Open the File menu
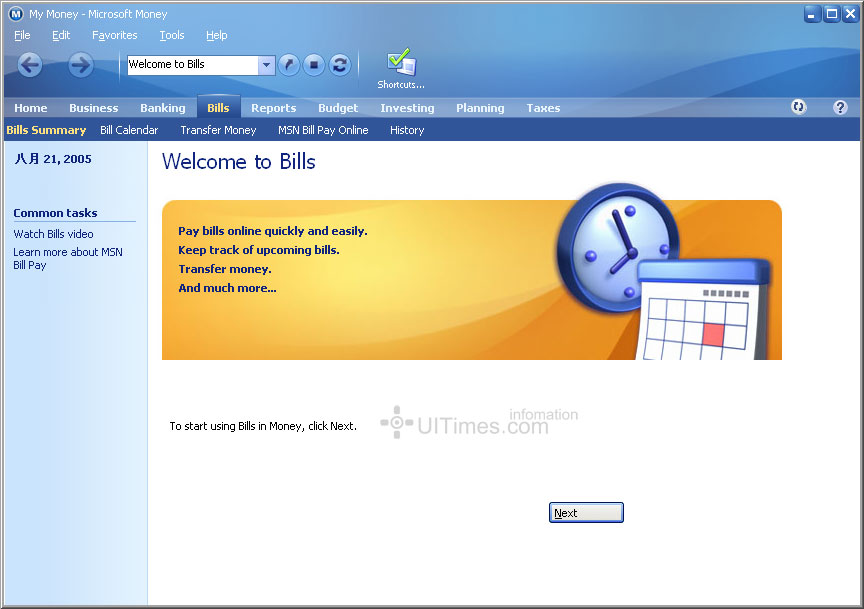This screenshot has height=609, width=864. click(x=22, y=35)
